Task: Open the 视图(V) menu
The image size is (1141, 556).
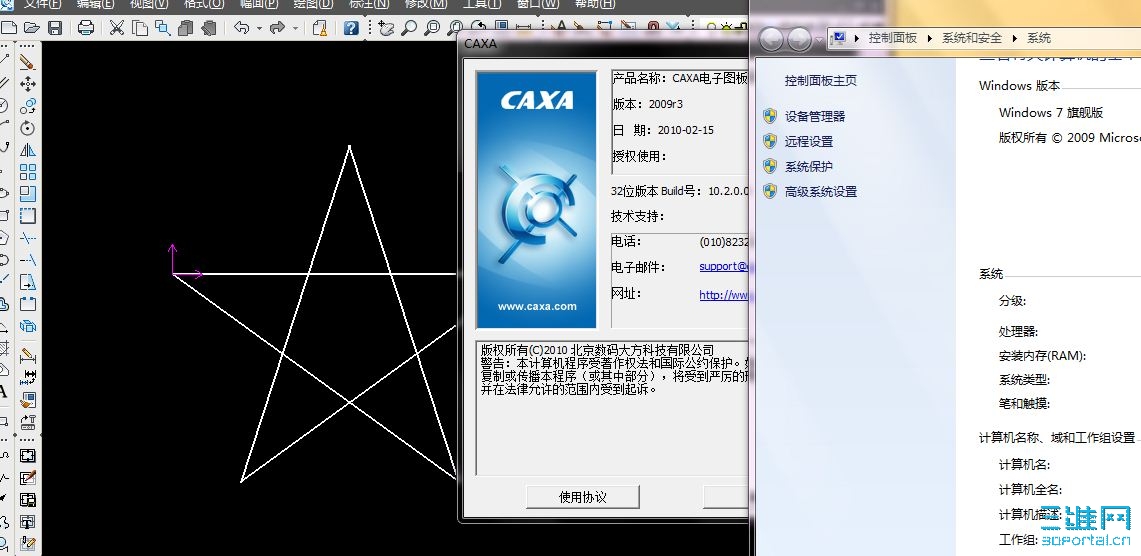Action: (149, 4)
